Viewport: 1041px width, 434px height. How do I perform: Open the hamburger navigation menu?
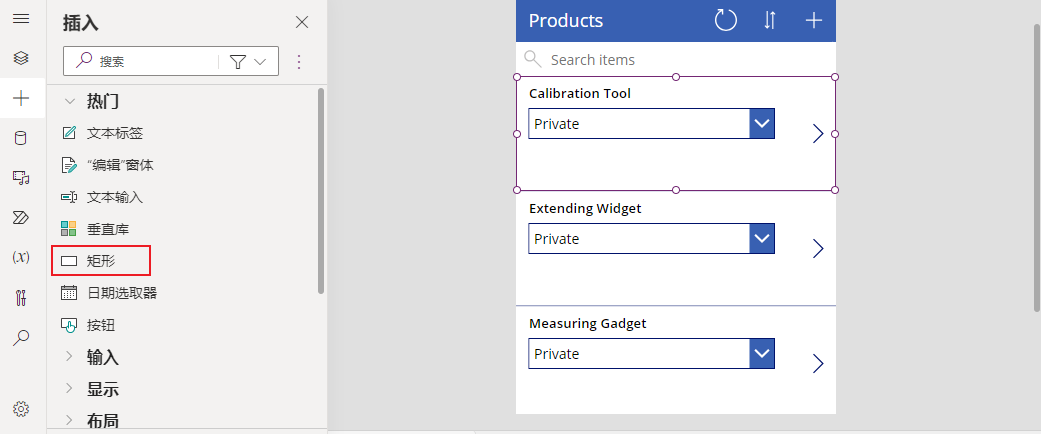21,19
